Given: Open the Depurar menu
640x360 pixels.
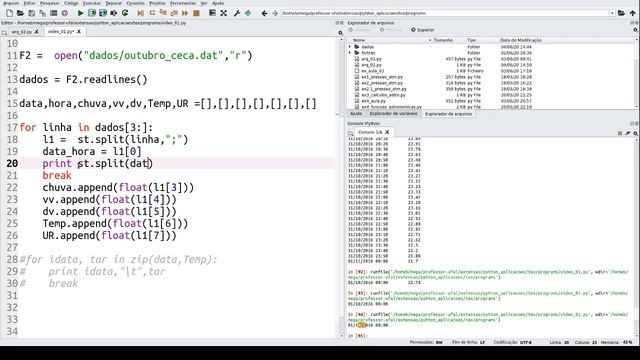Looking at the screenshot, I should pos(113,3).
